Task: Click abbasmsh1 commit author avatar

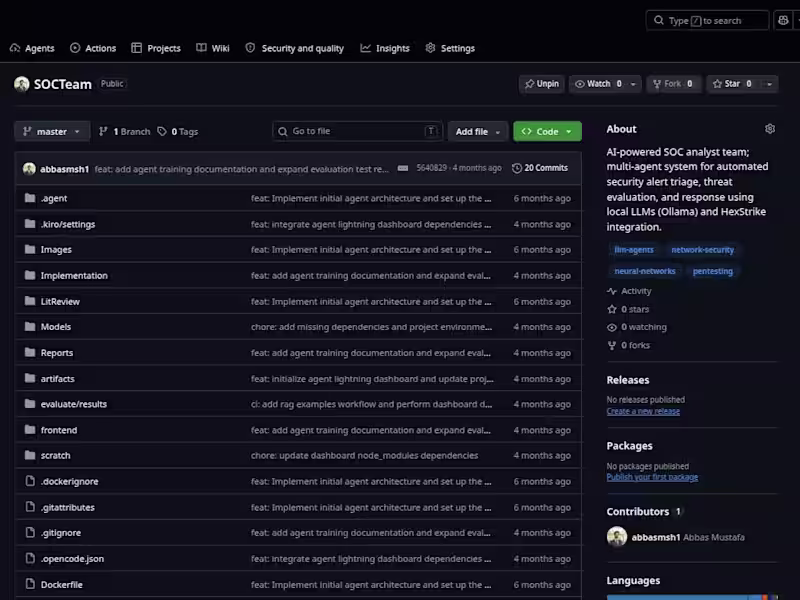Action: pyautogui.click(x=29, y=168)
